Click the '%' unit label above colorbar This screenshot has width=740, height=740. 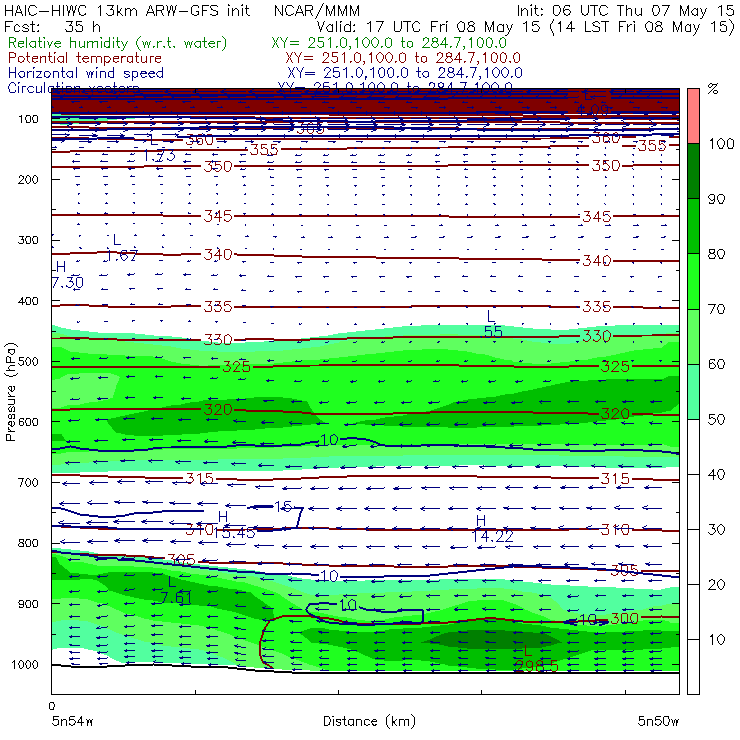pyautogui.click(x=713, y=89)
